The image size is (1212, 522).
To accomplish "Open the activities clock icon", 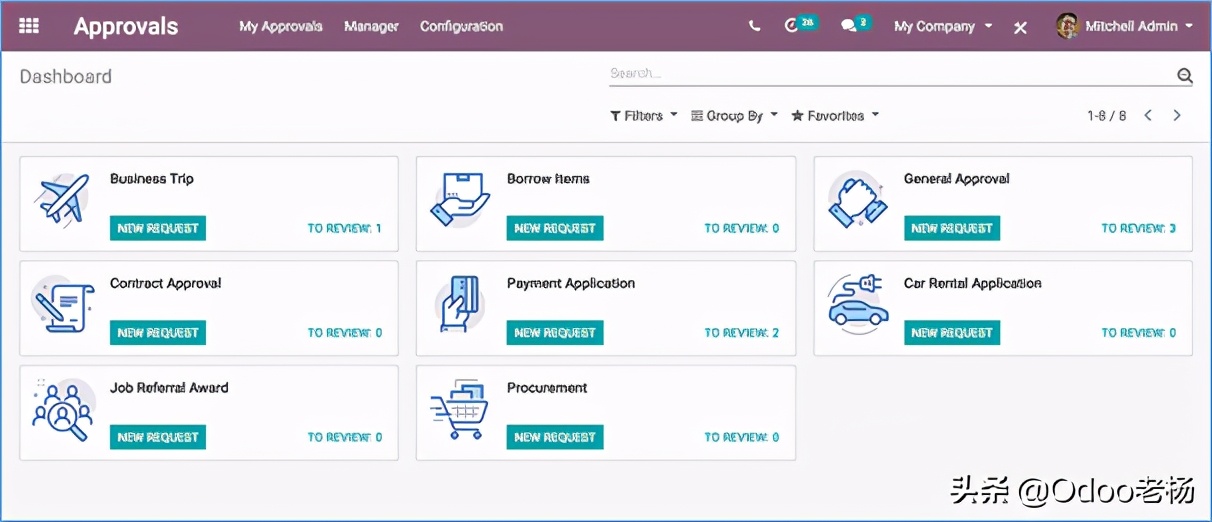I will [x=792, y=26].
